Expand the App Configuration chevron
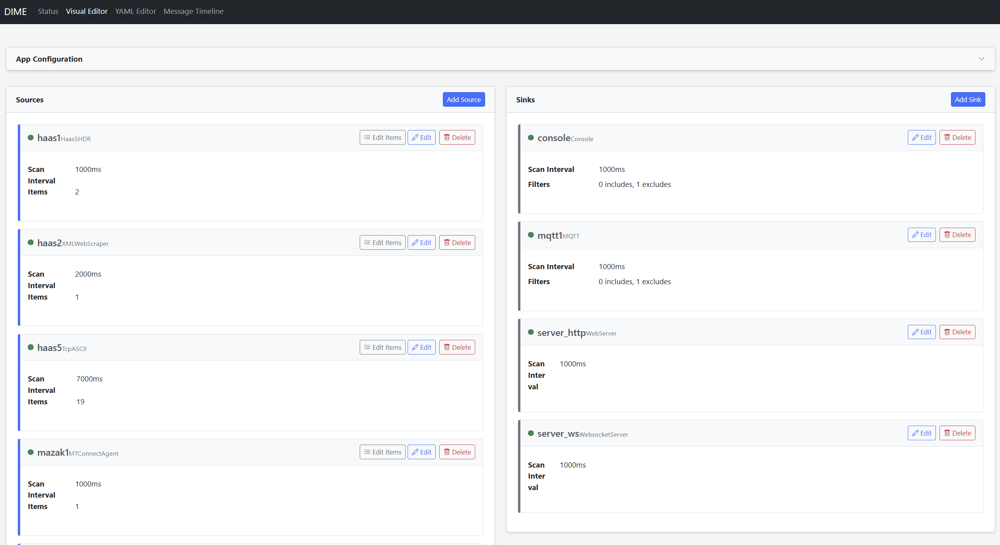 tap(981, 59)
